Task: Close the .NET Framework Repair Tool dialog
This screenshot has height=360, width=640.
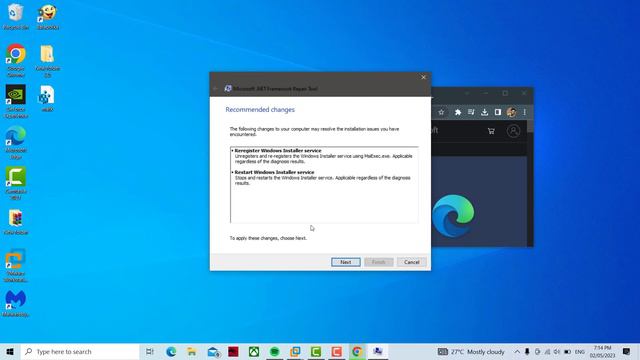Action: pyautogui.click(x=423, y=77)
